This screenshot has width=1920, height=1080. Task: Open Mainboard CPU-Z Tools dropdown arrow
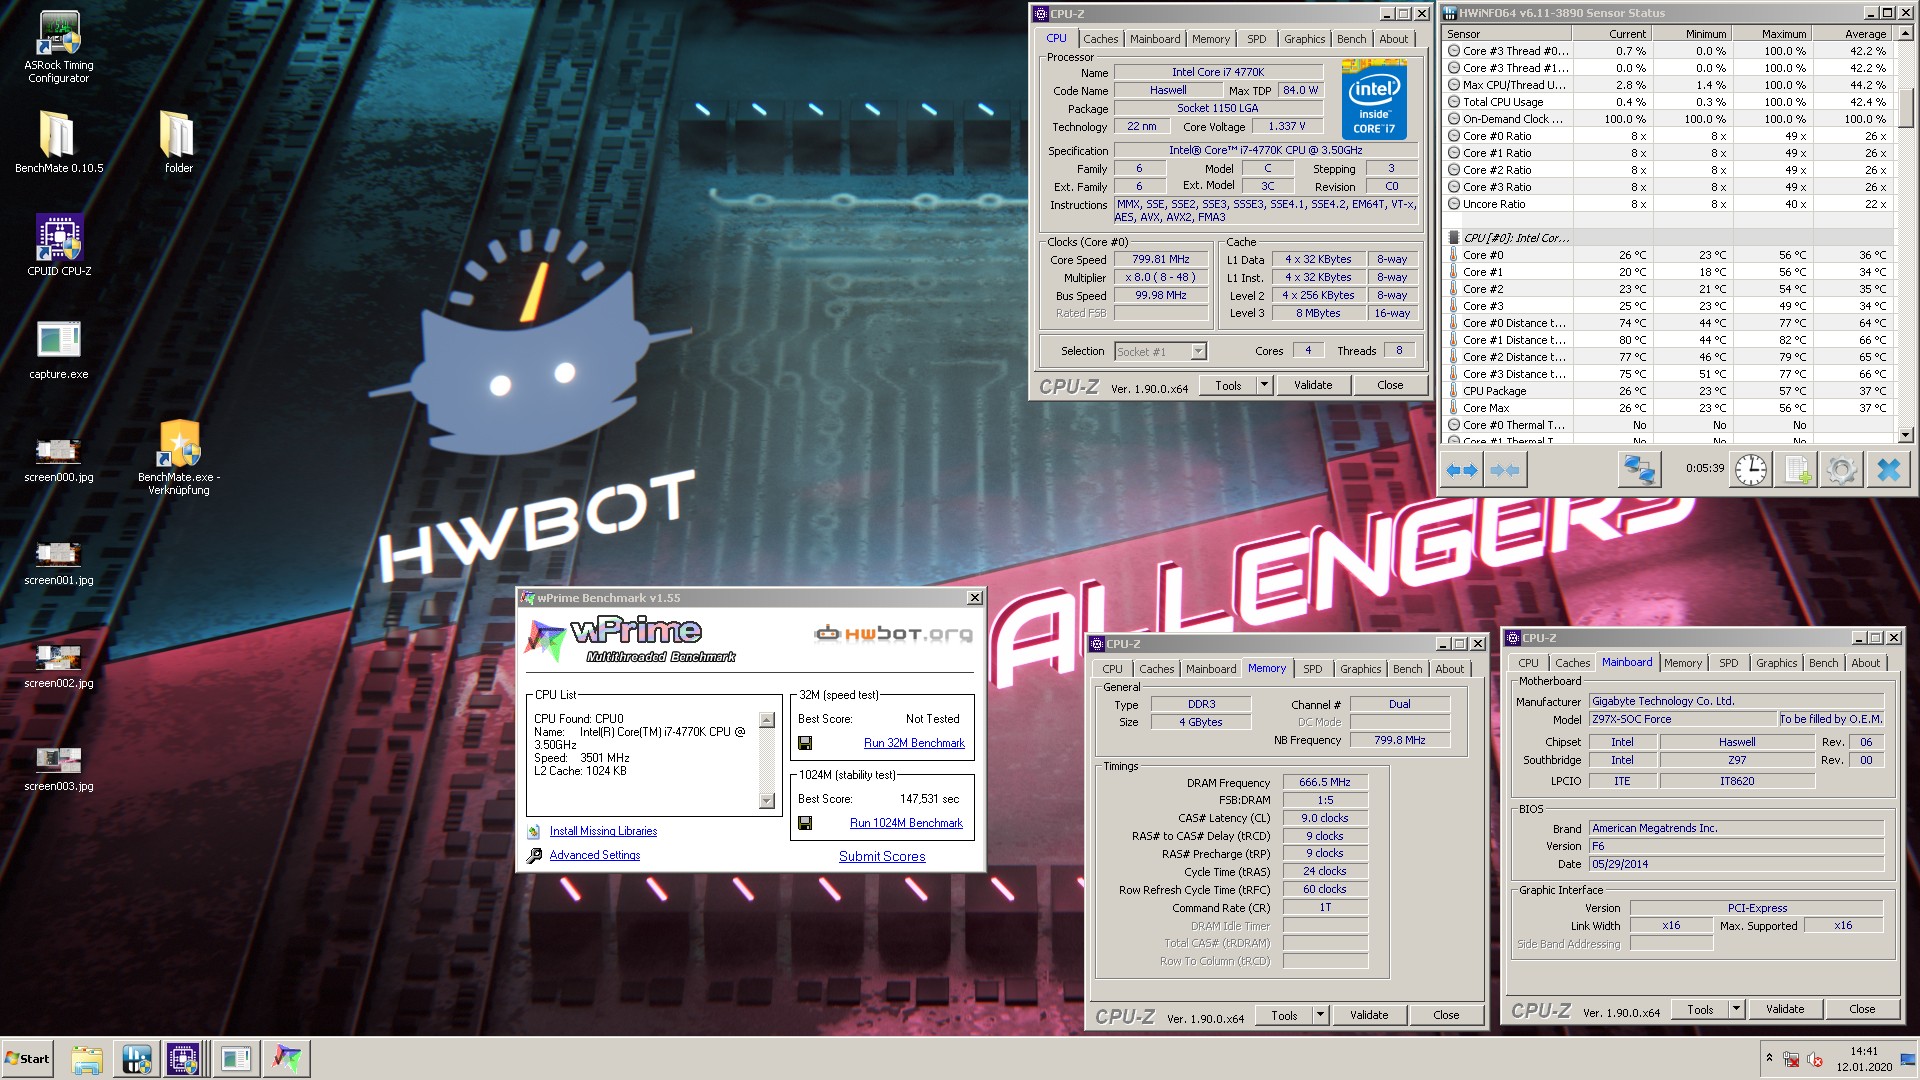(x=1736, y=1009)
